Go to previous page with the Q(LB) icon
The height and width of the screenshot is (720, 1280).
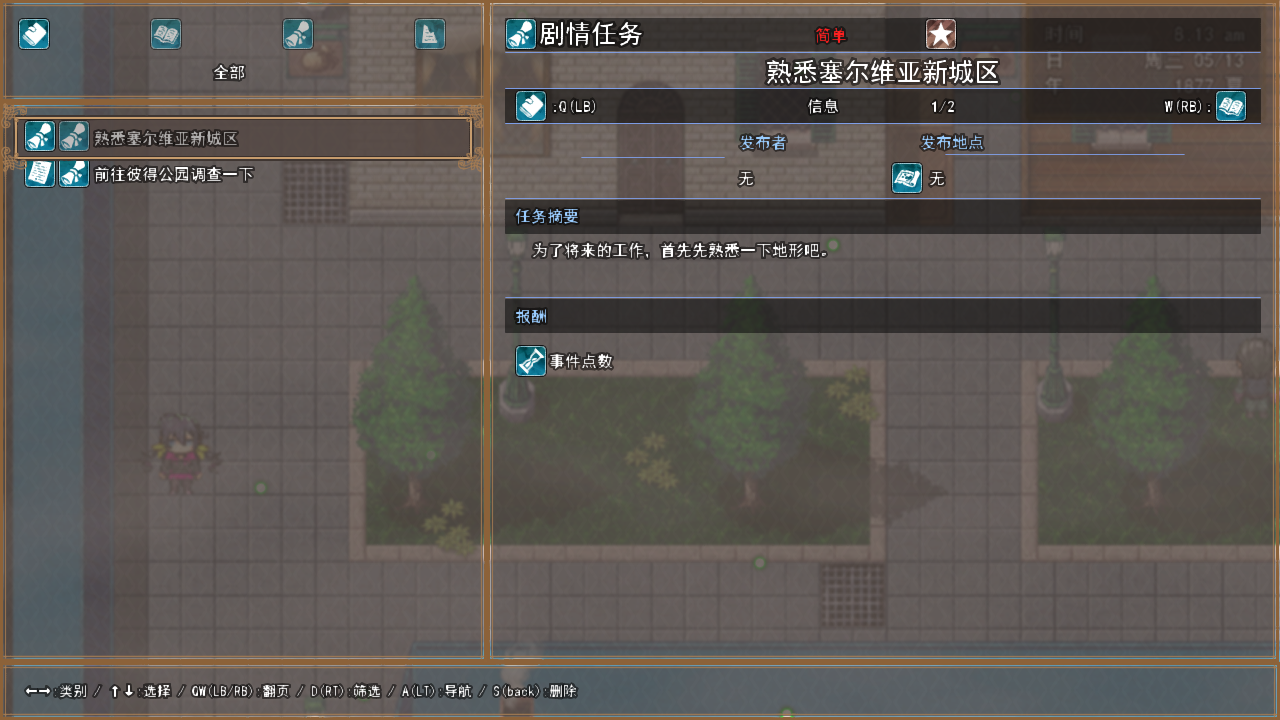tap(531, 106)
